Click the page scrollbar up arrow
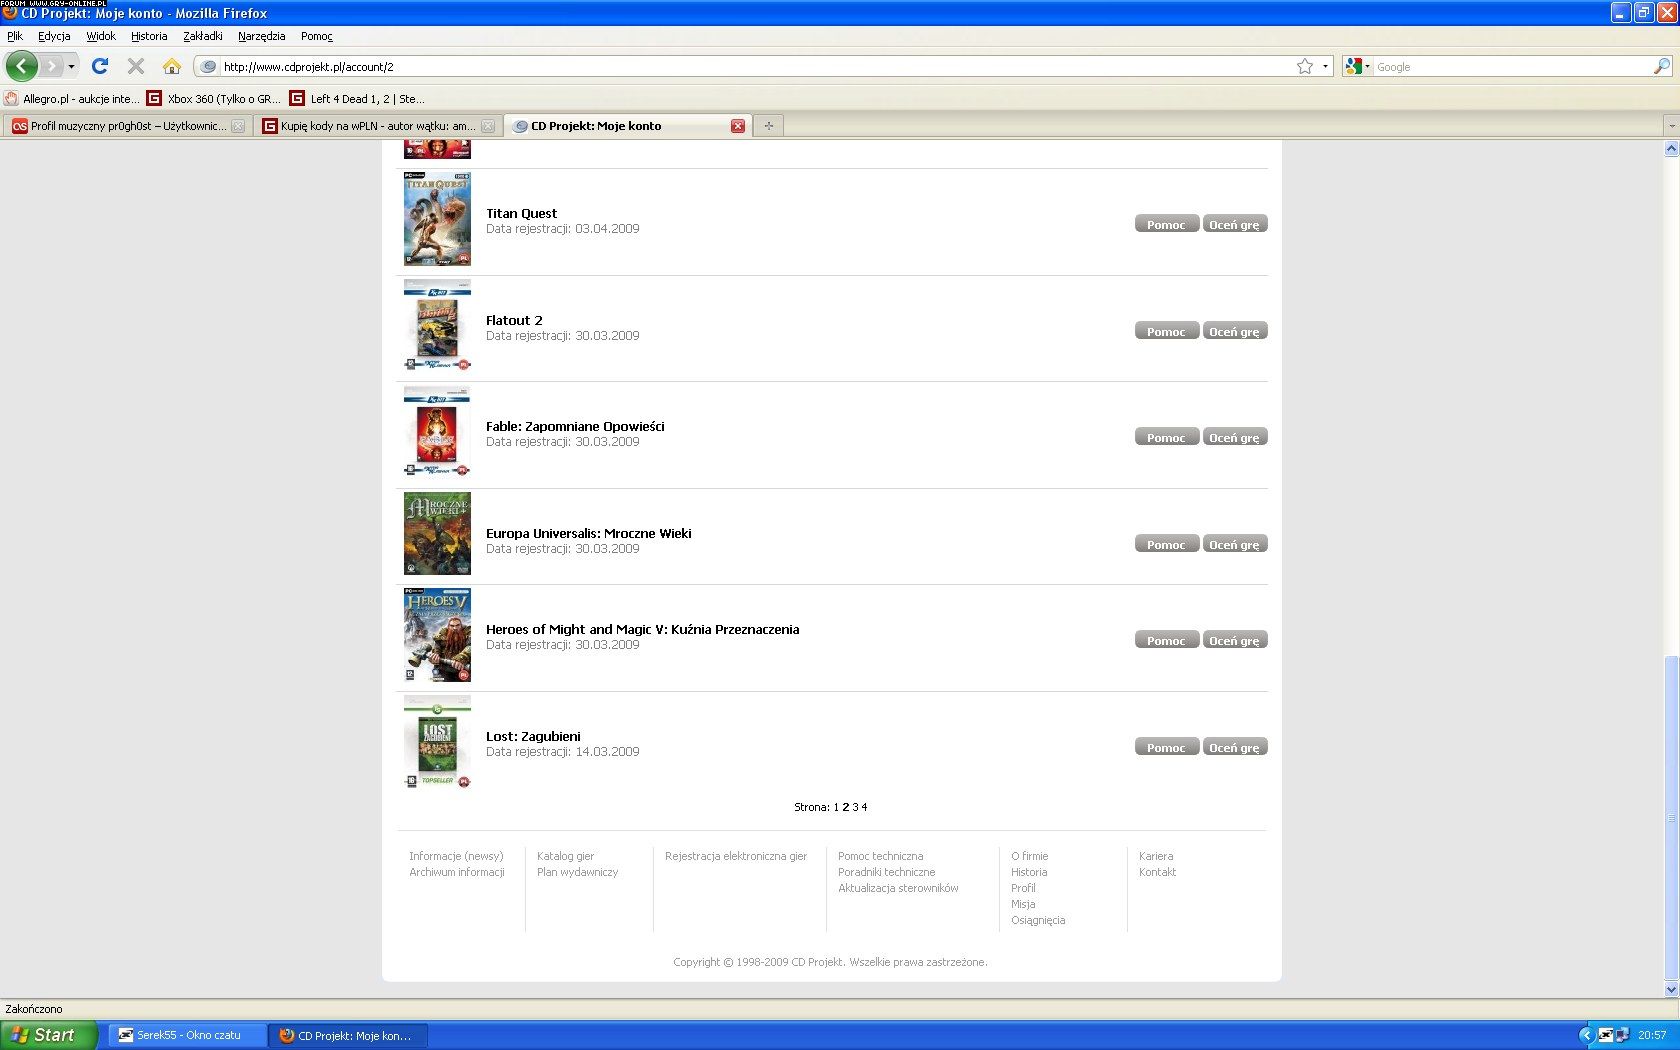 1671,149
